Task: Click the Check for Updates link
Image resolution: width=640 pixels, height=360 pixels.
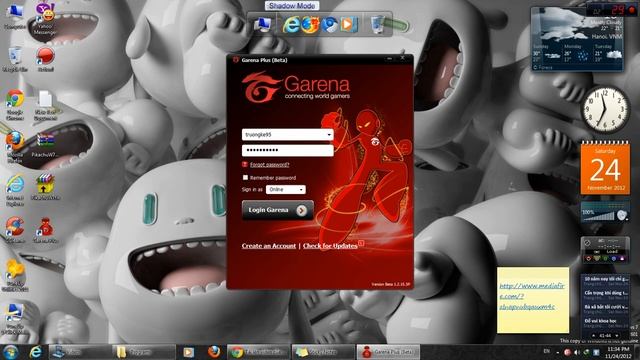Action: pos(330,246)
